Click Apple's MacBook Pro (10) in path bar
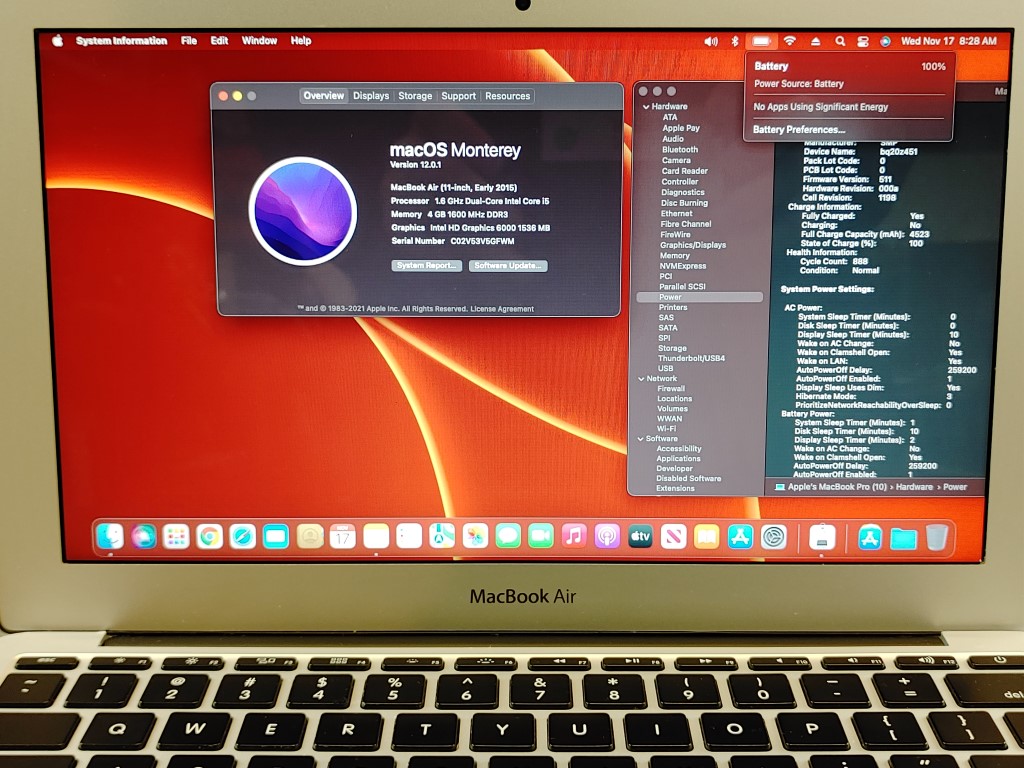This screenshot has width=1024, height=768. [x=837, y=487]
